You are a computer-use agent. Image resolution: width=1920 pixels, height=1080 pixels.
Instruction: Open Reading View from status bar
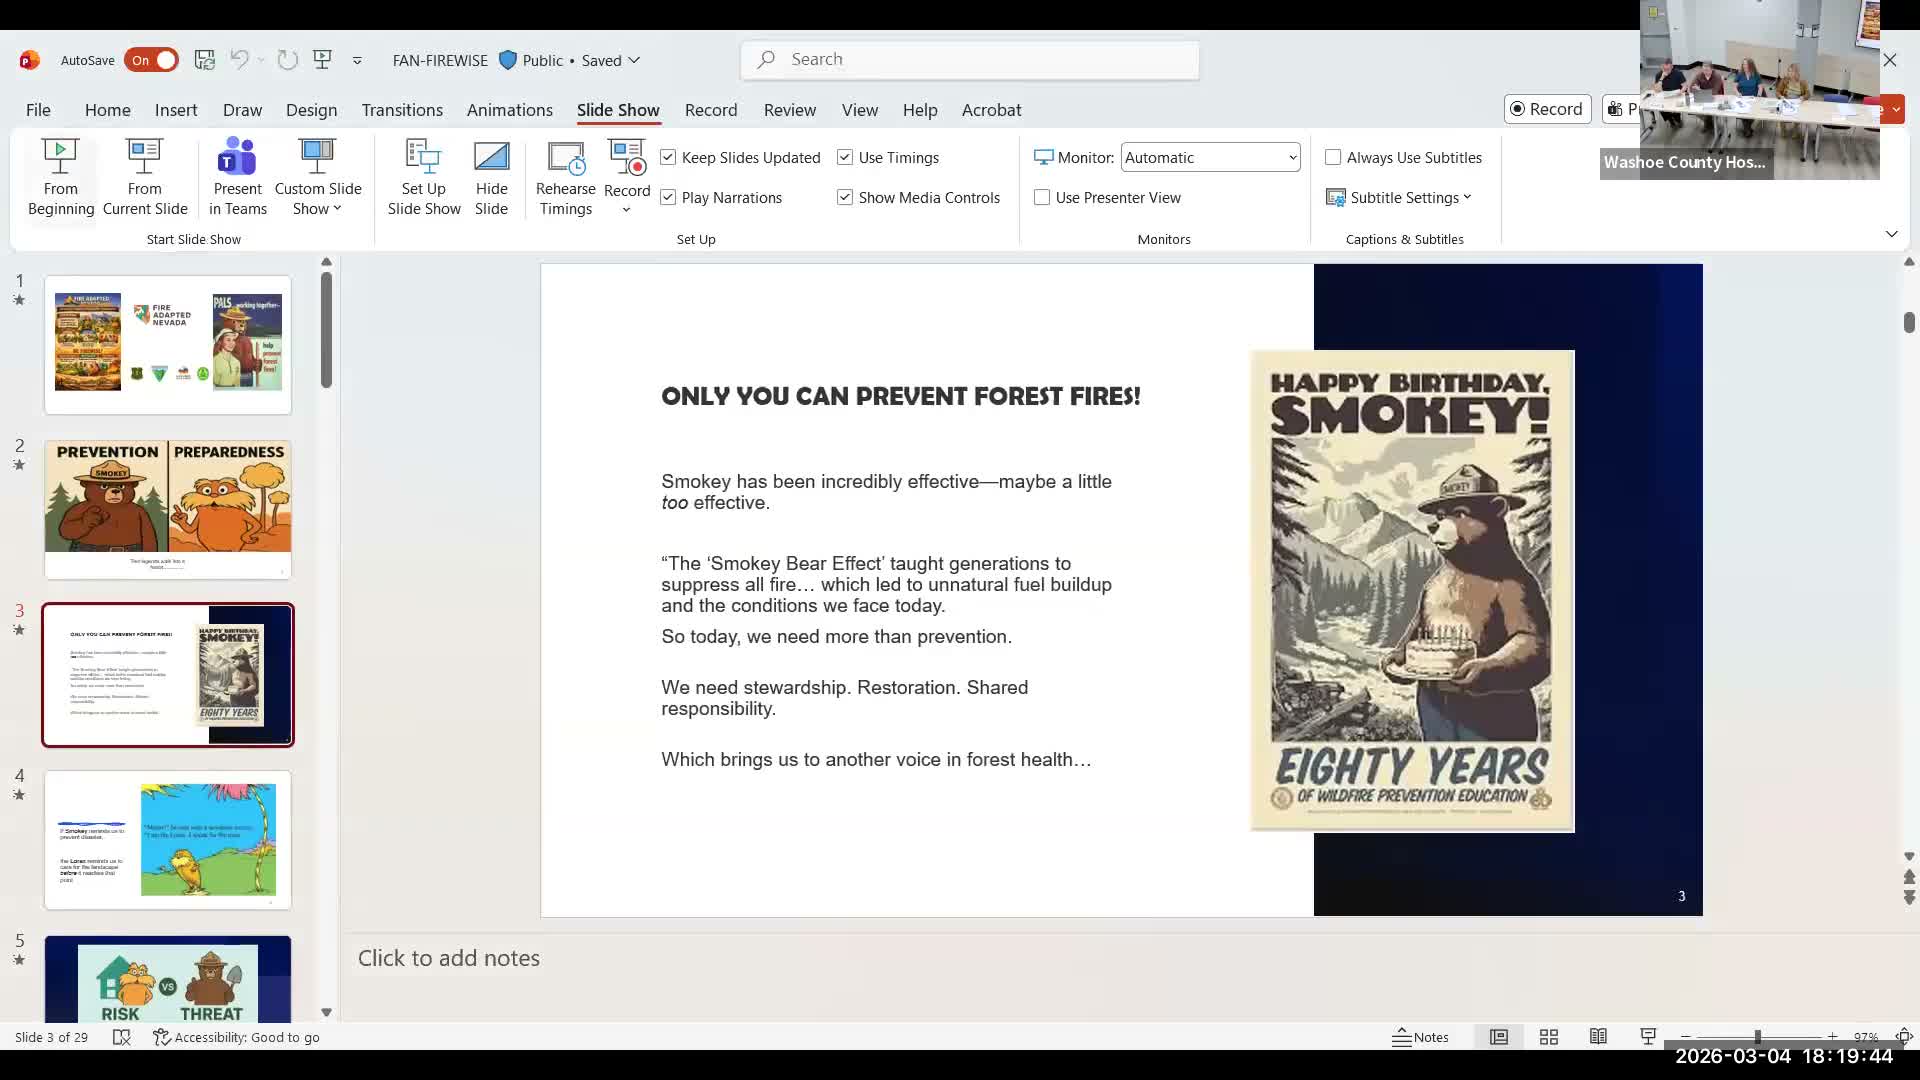point(1598,1037)
